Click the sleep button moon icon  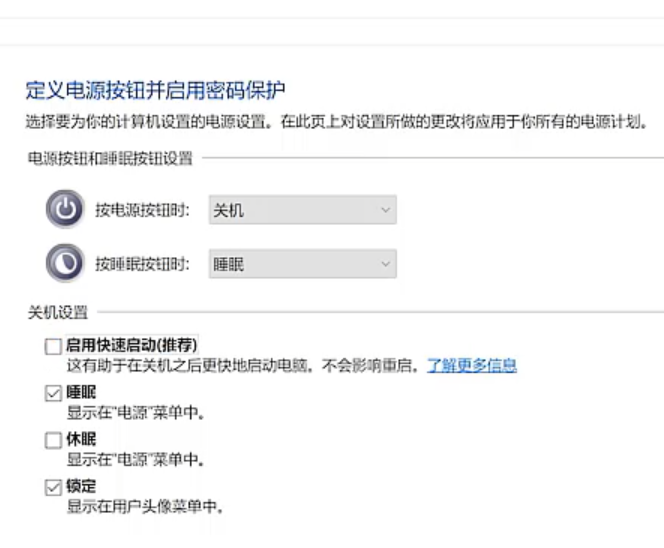point(65,264)
